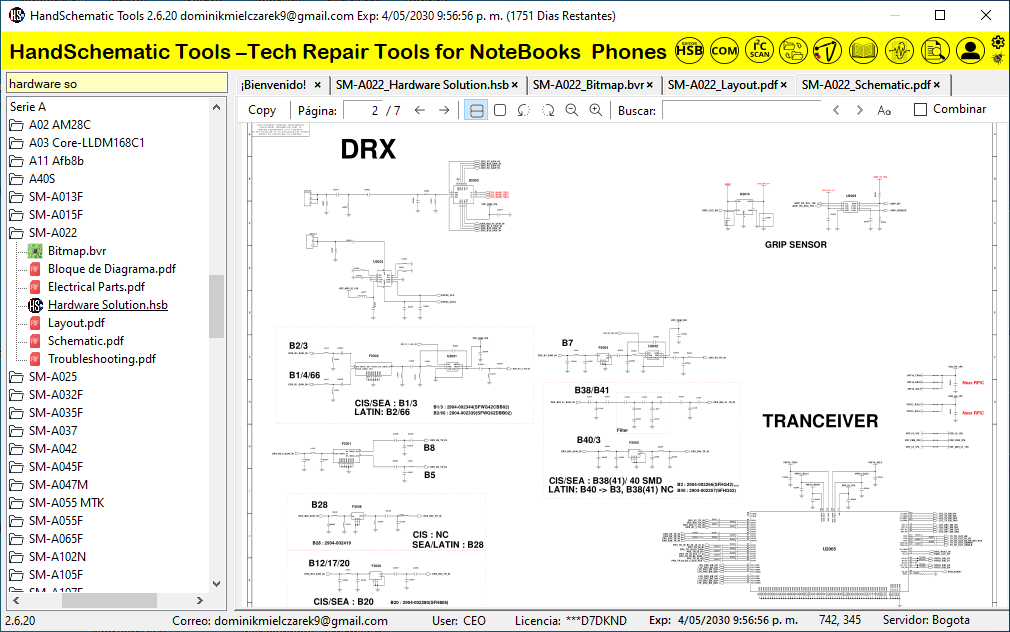Open Bitmap.bvr in the tree

pyautogui.click(x=77, y=251)
